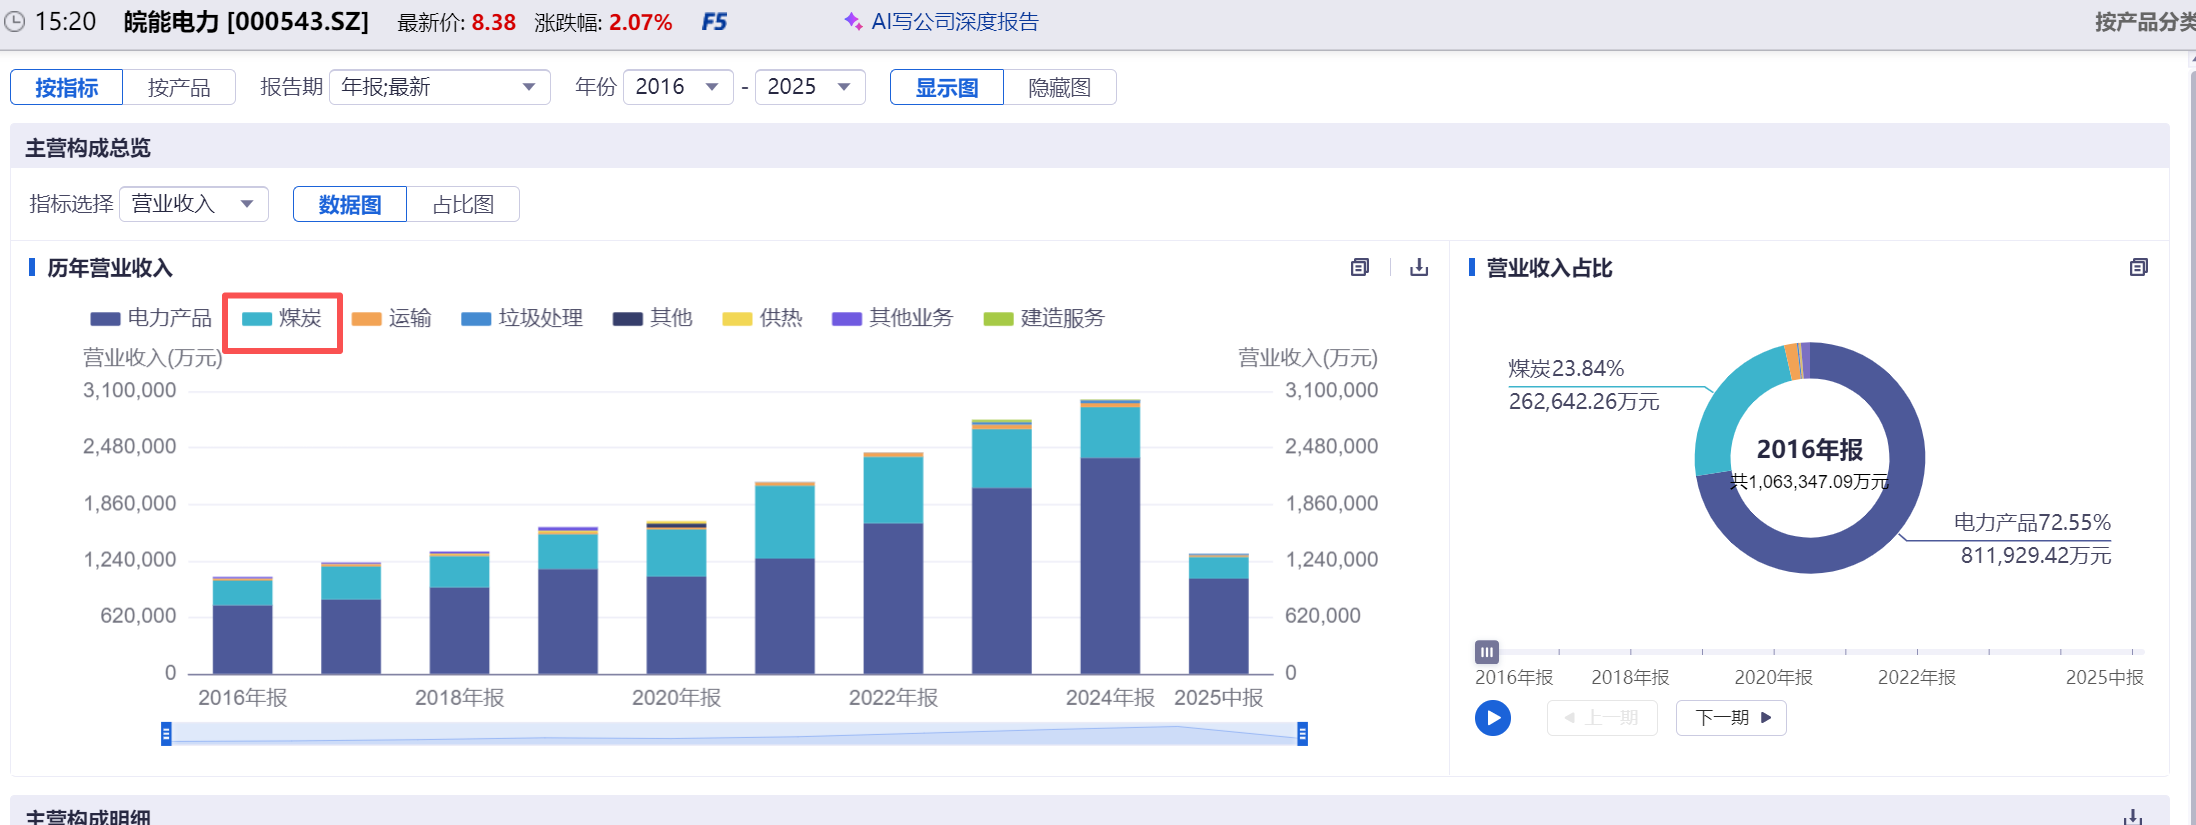This screenshot has height=825, width=2196.
Task: Click the F5 refresh shortcut icon
Action: [714, 22]
